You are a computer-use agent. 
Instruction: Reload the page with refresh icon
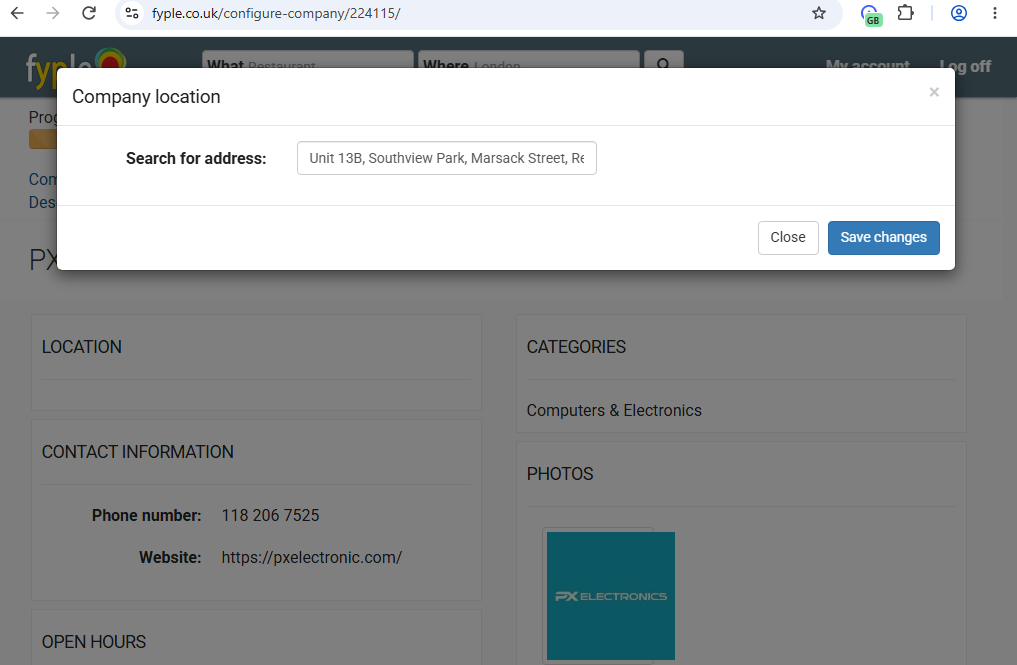(89, 13)
